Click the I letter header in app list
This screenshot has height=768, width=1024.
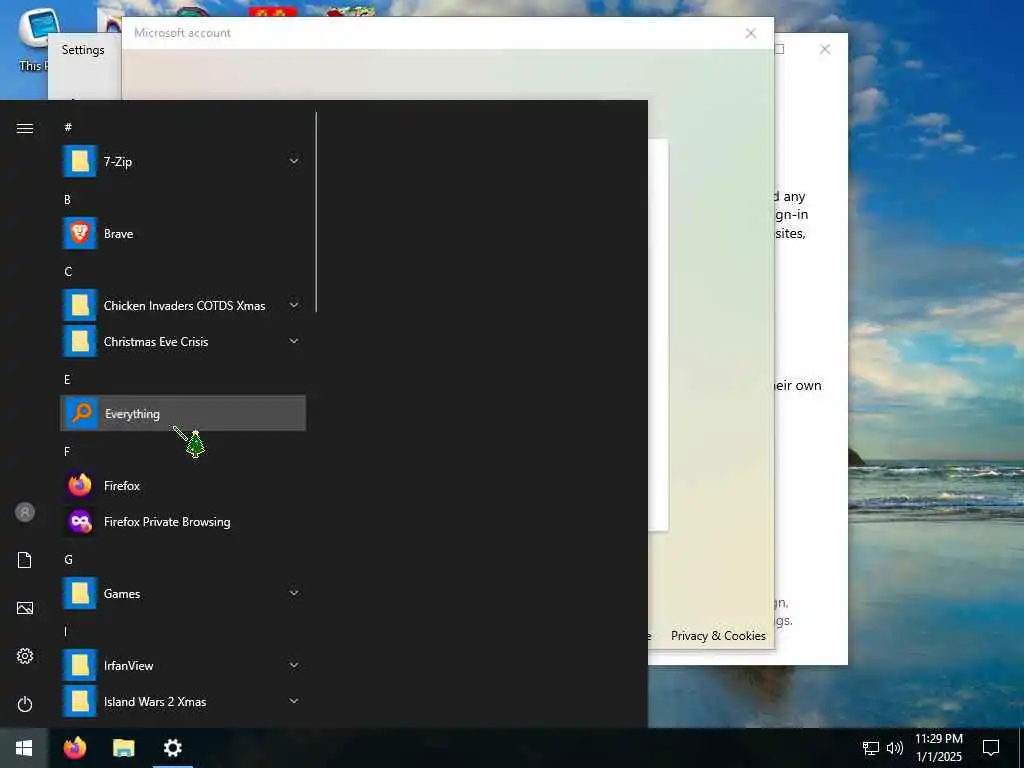tap(65, 632)
